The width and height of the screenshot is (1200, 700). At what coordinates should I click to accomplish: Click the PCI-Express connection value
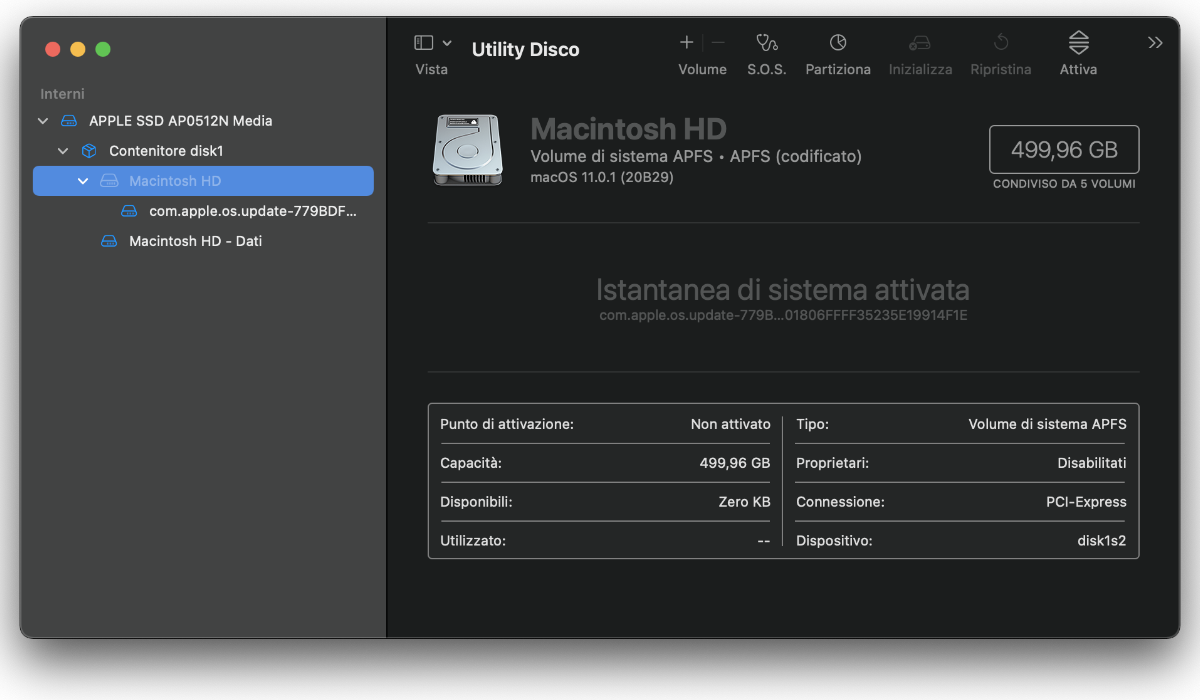(1087, 502)
